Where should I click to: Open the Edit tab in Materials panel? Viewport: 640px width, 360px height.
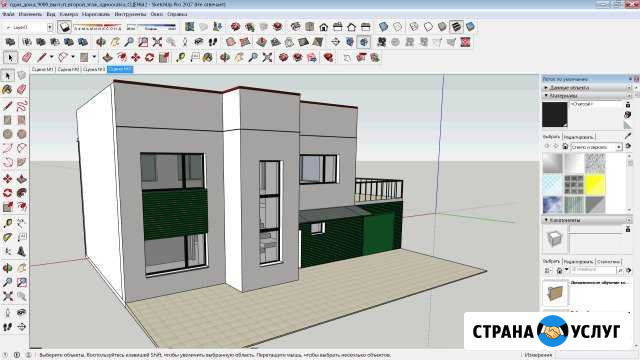click(x=578, y=137)
